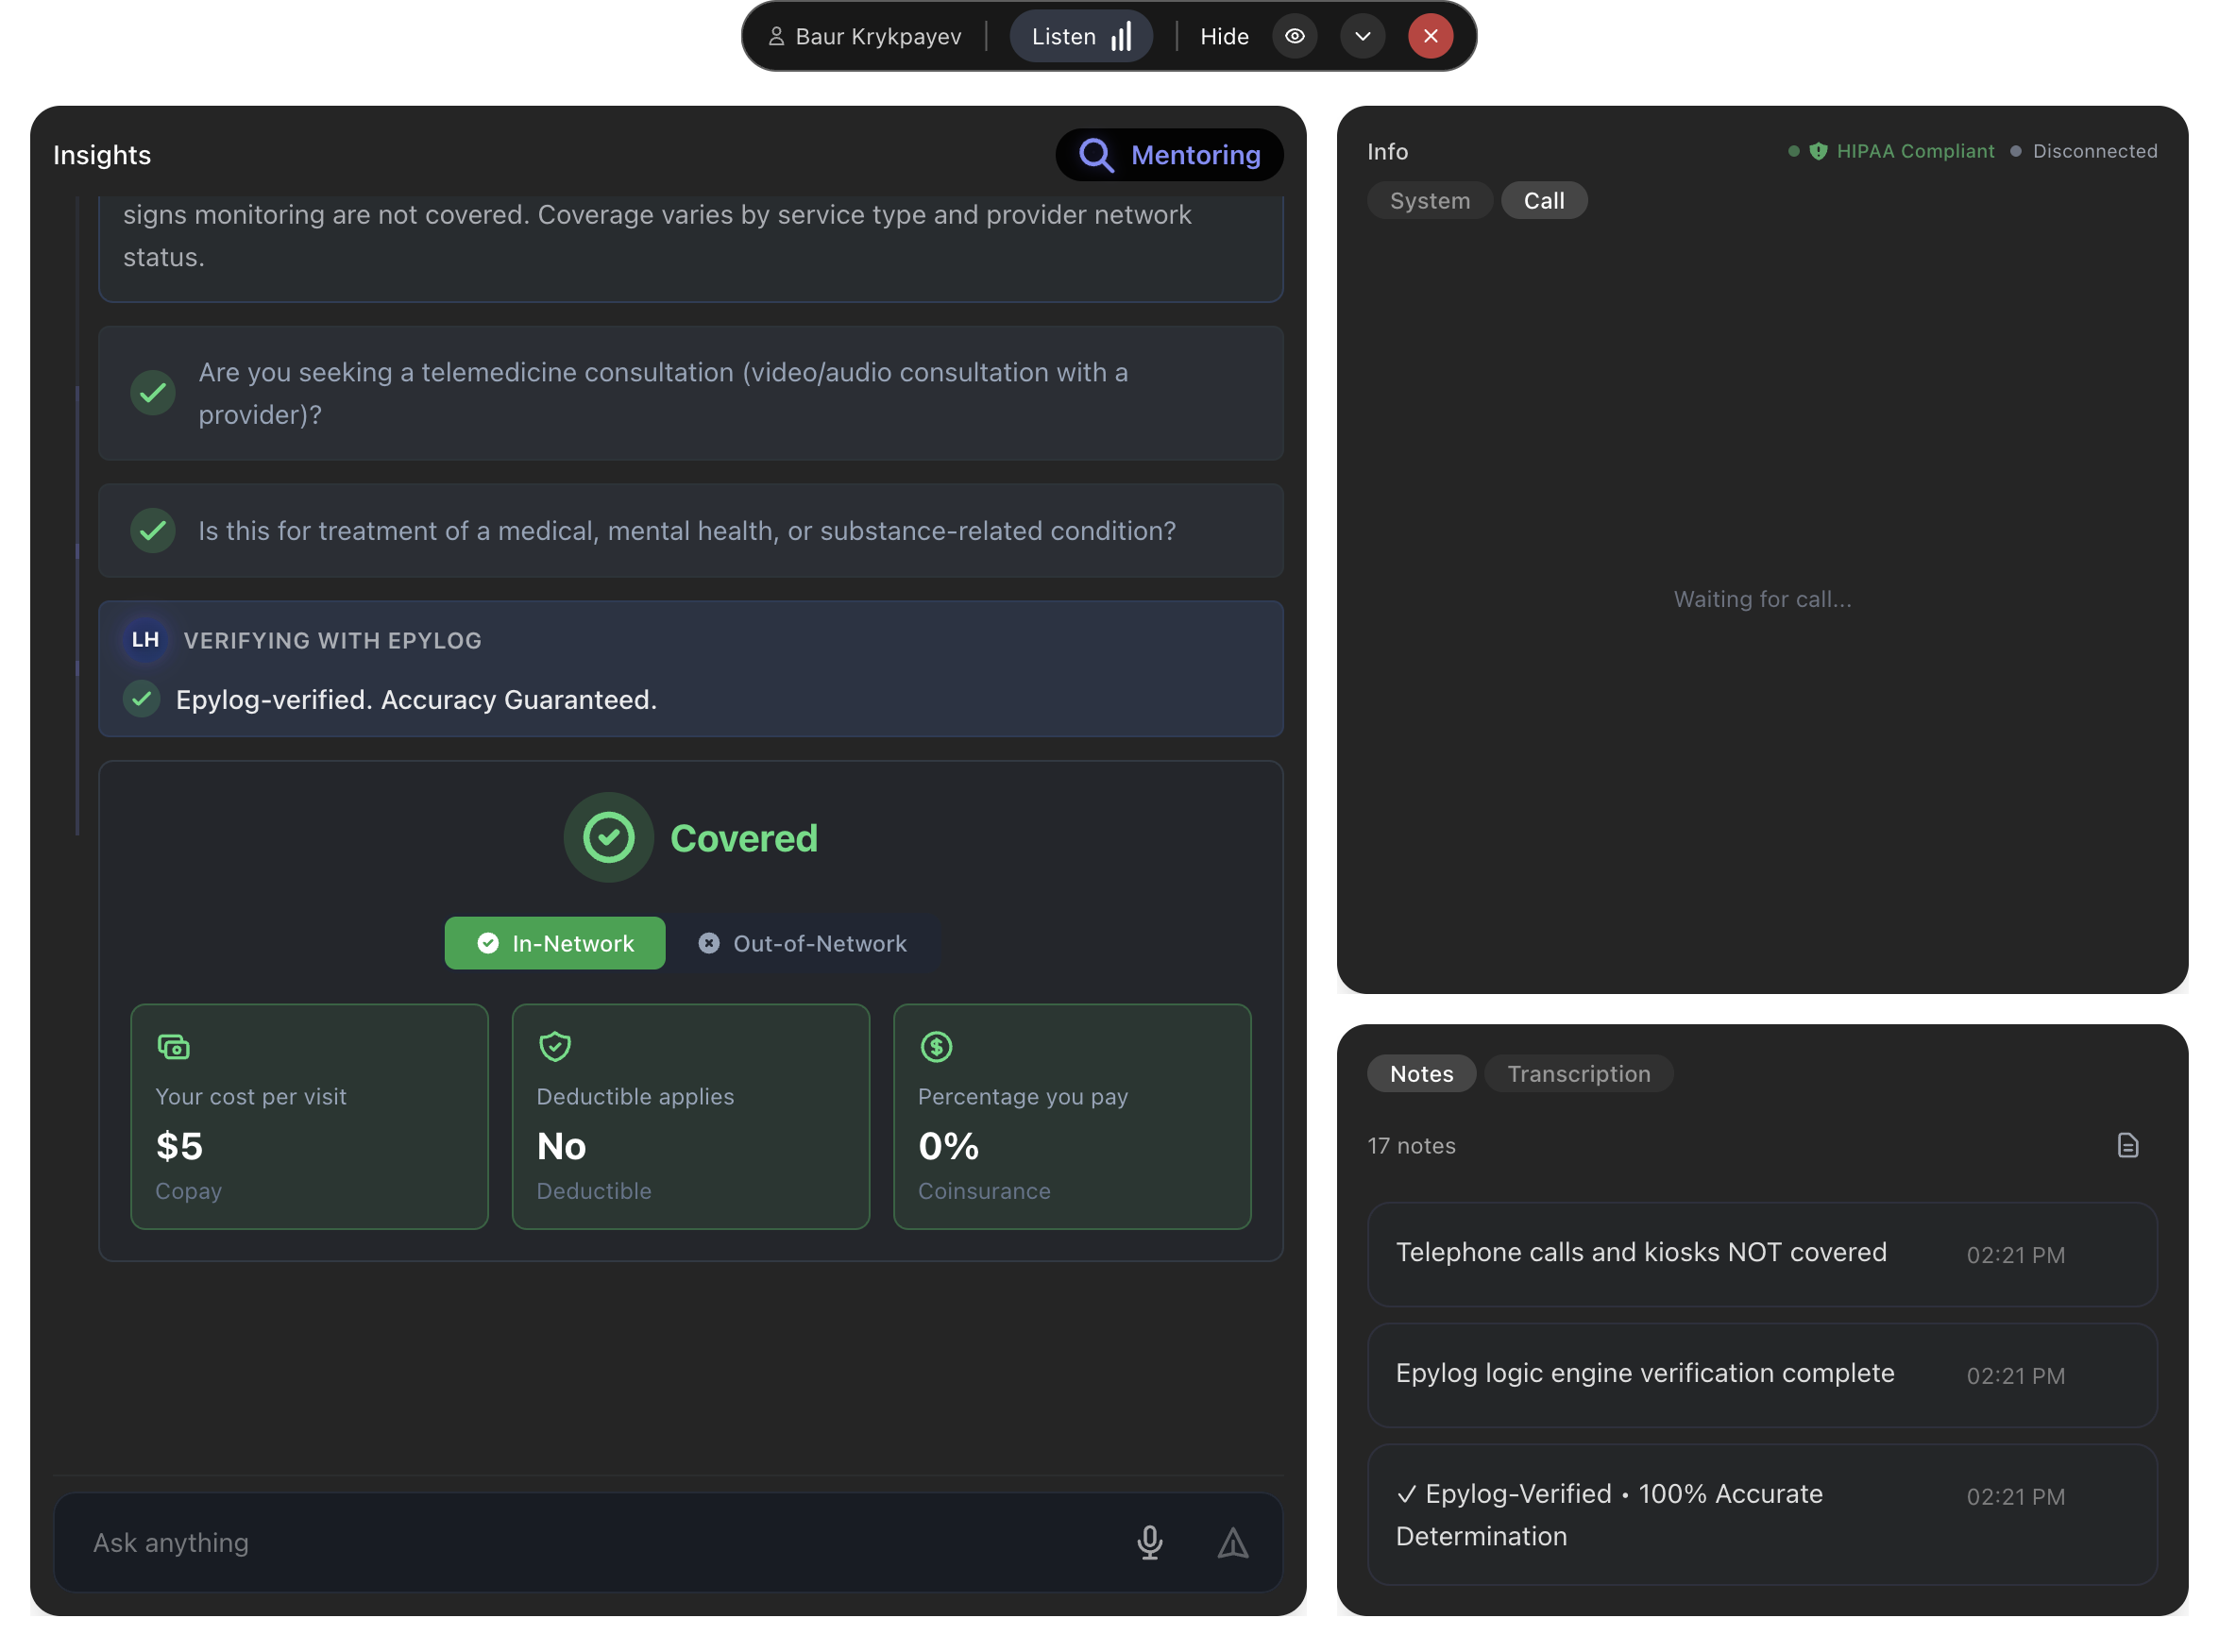Click the HIPAA Compliant shield badge
2219x1652 pixels.
[x=1818, y=151]
